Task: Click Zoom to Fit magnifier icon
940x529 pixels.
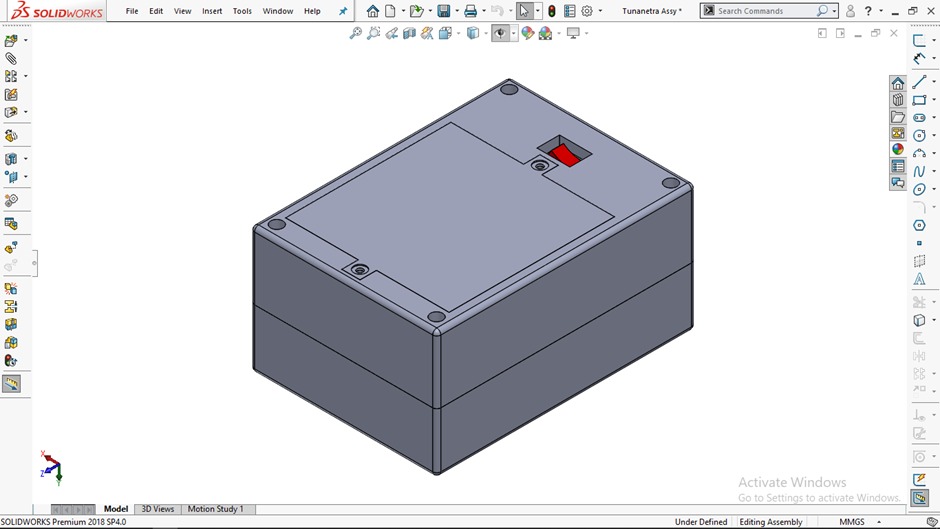Action: tap(355, 33)
